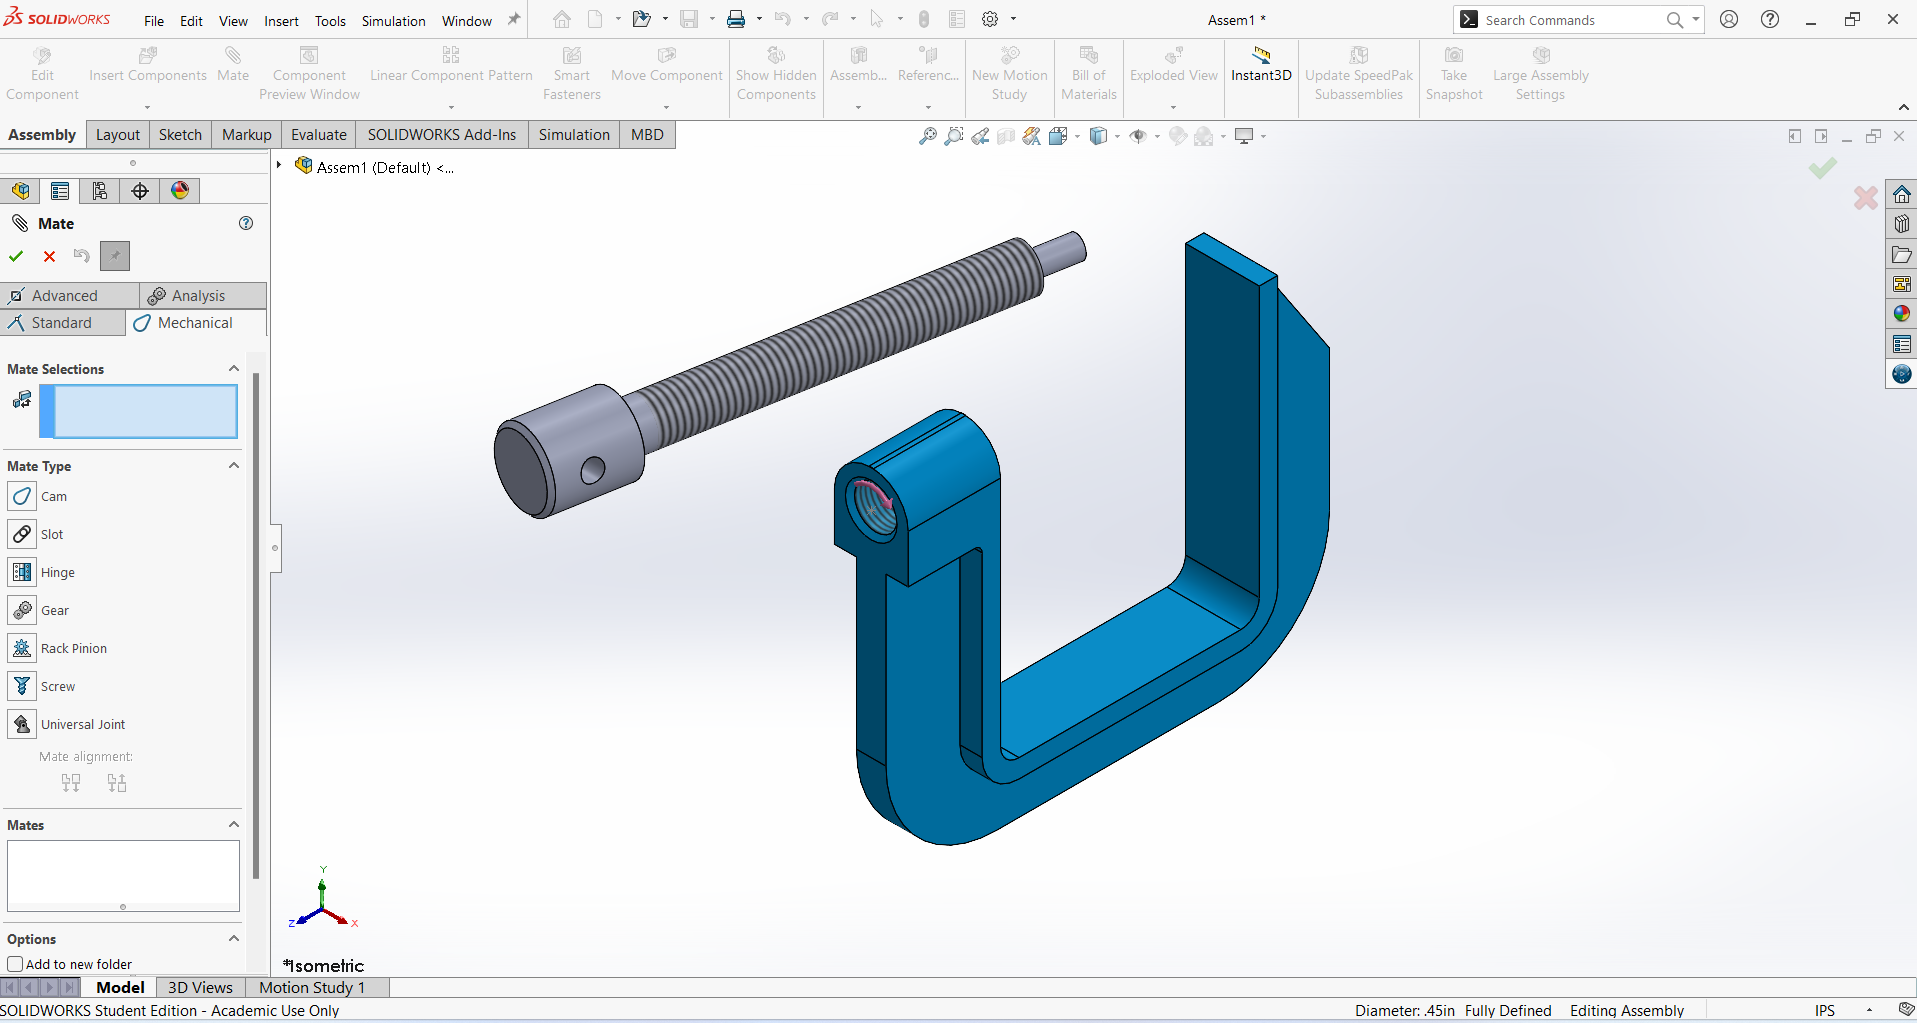Select the Screw mate icon
The width and height of the screenshot is (1917, 1023).
pos(22,686)
